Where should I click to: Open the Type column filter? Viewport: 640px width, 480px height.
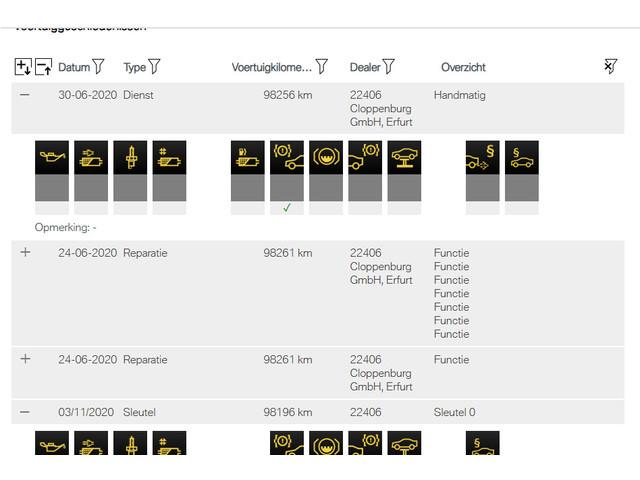(154, 67)
